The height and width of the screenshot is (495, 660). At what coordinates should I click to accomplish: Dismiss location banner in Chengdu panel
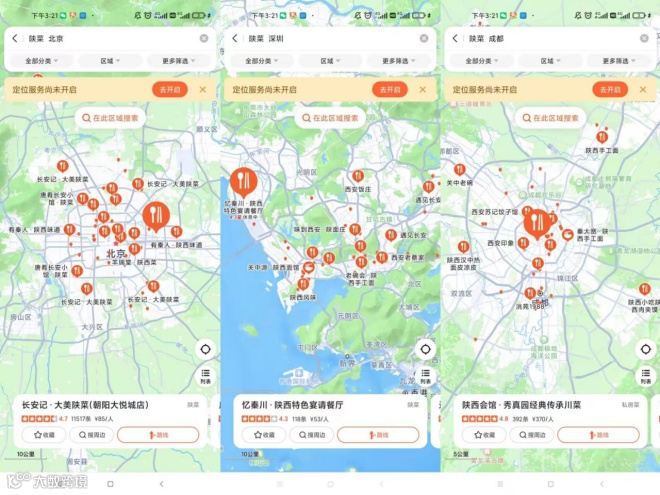643,90
